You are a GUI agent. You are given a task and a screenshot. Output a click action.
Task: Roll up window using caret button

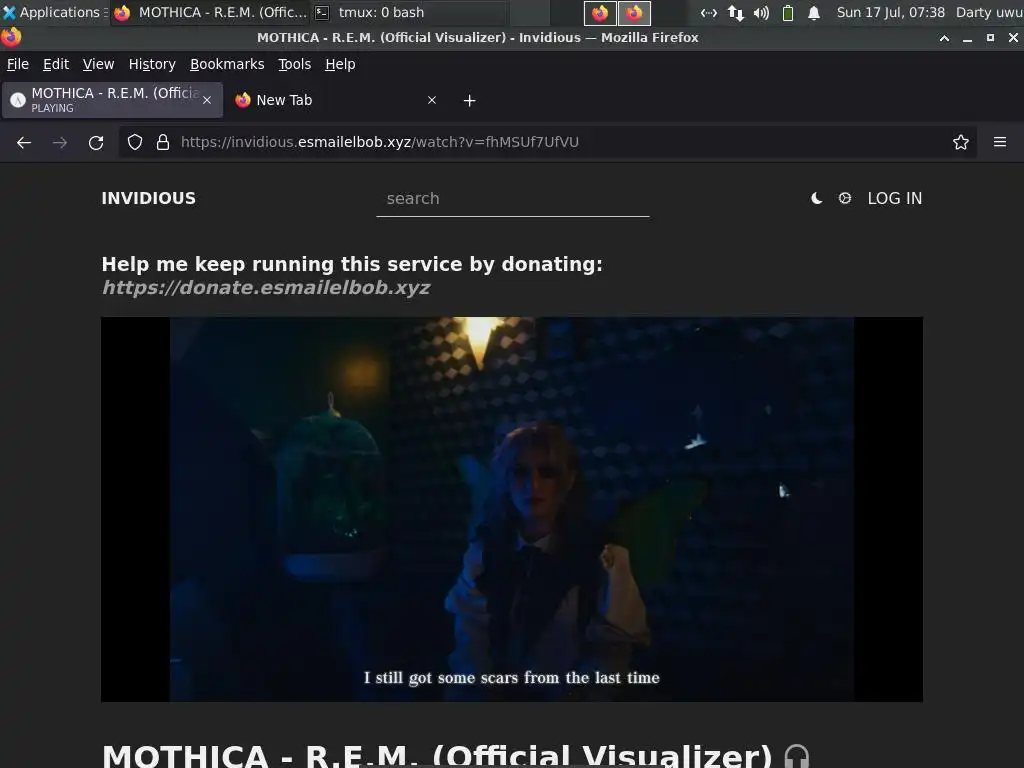tap(944, 38)
